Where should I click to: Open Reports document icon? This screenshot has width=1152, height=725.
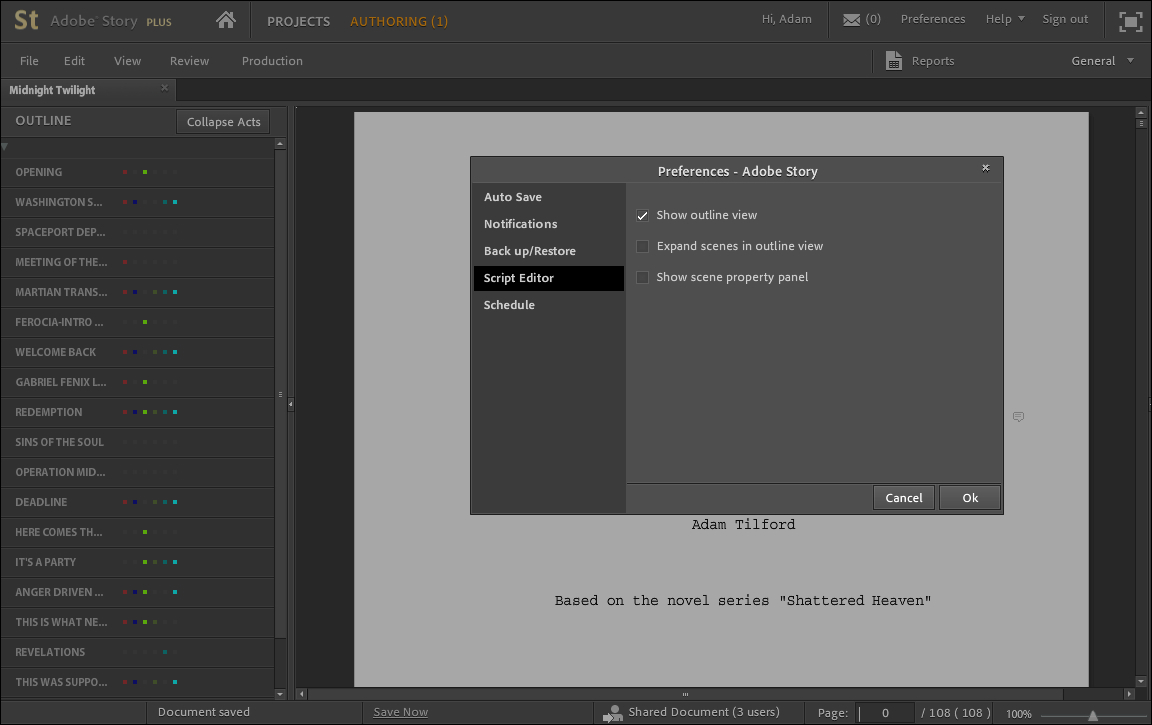893,61
